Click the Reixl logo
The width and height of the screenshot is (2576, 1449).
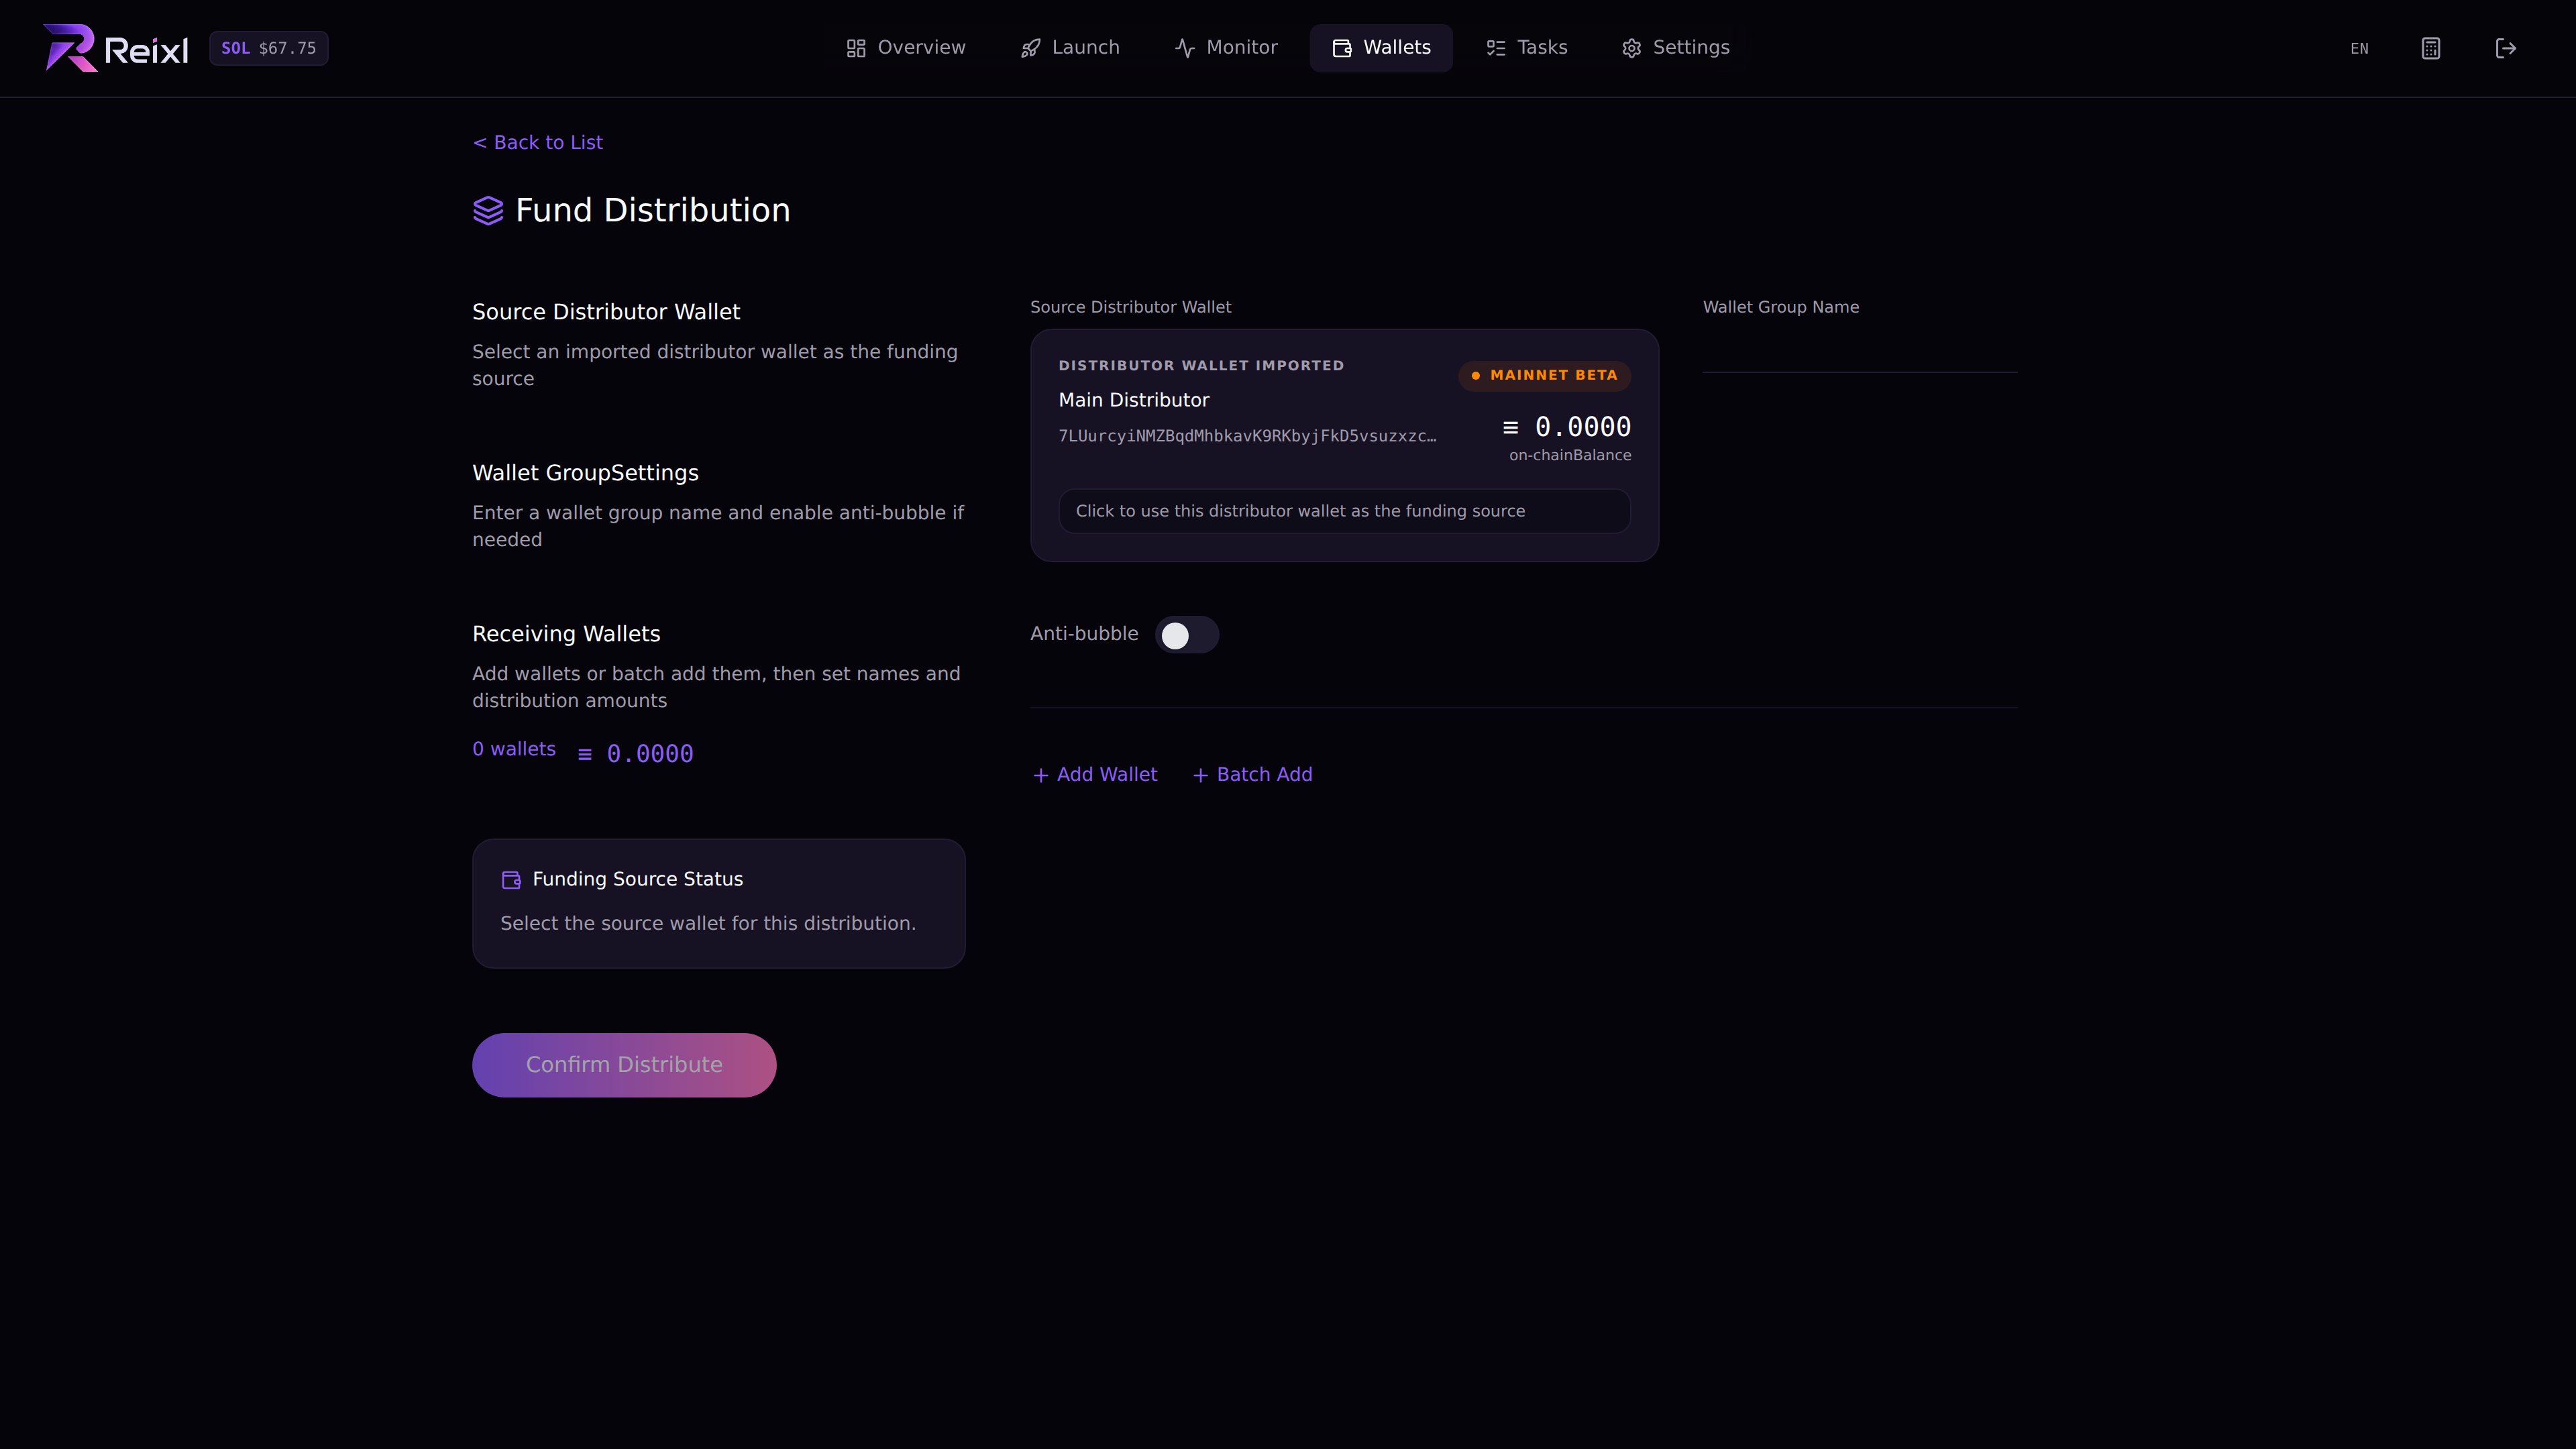click(x=116, y=48)
